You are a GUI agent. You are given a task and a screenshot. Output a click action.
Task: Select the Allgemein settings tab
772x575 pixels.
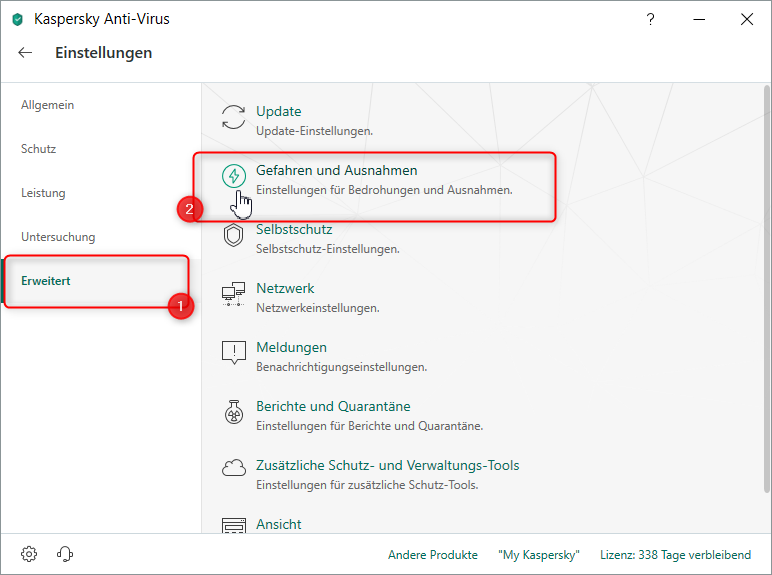tap(47, 105)
